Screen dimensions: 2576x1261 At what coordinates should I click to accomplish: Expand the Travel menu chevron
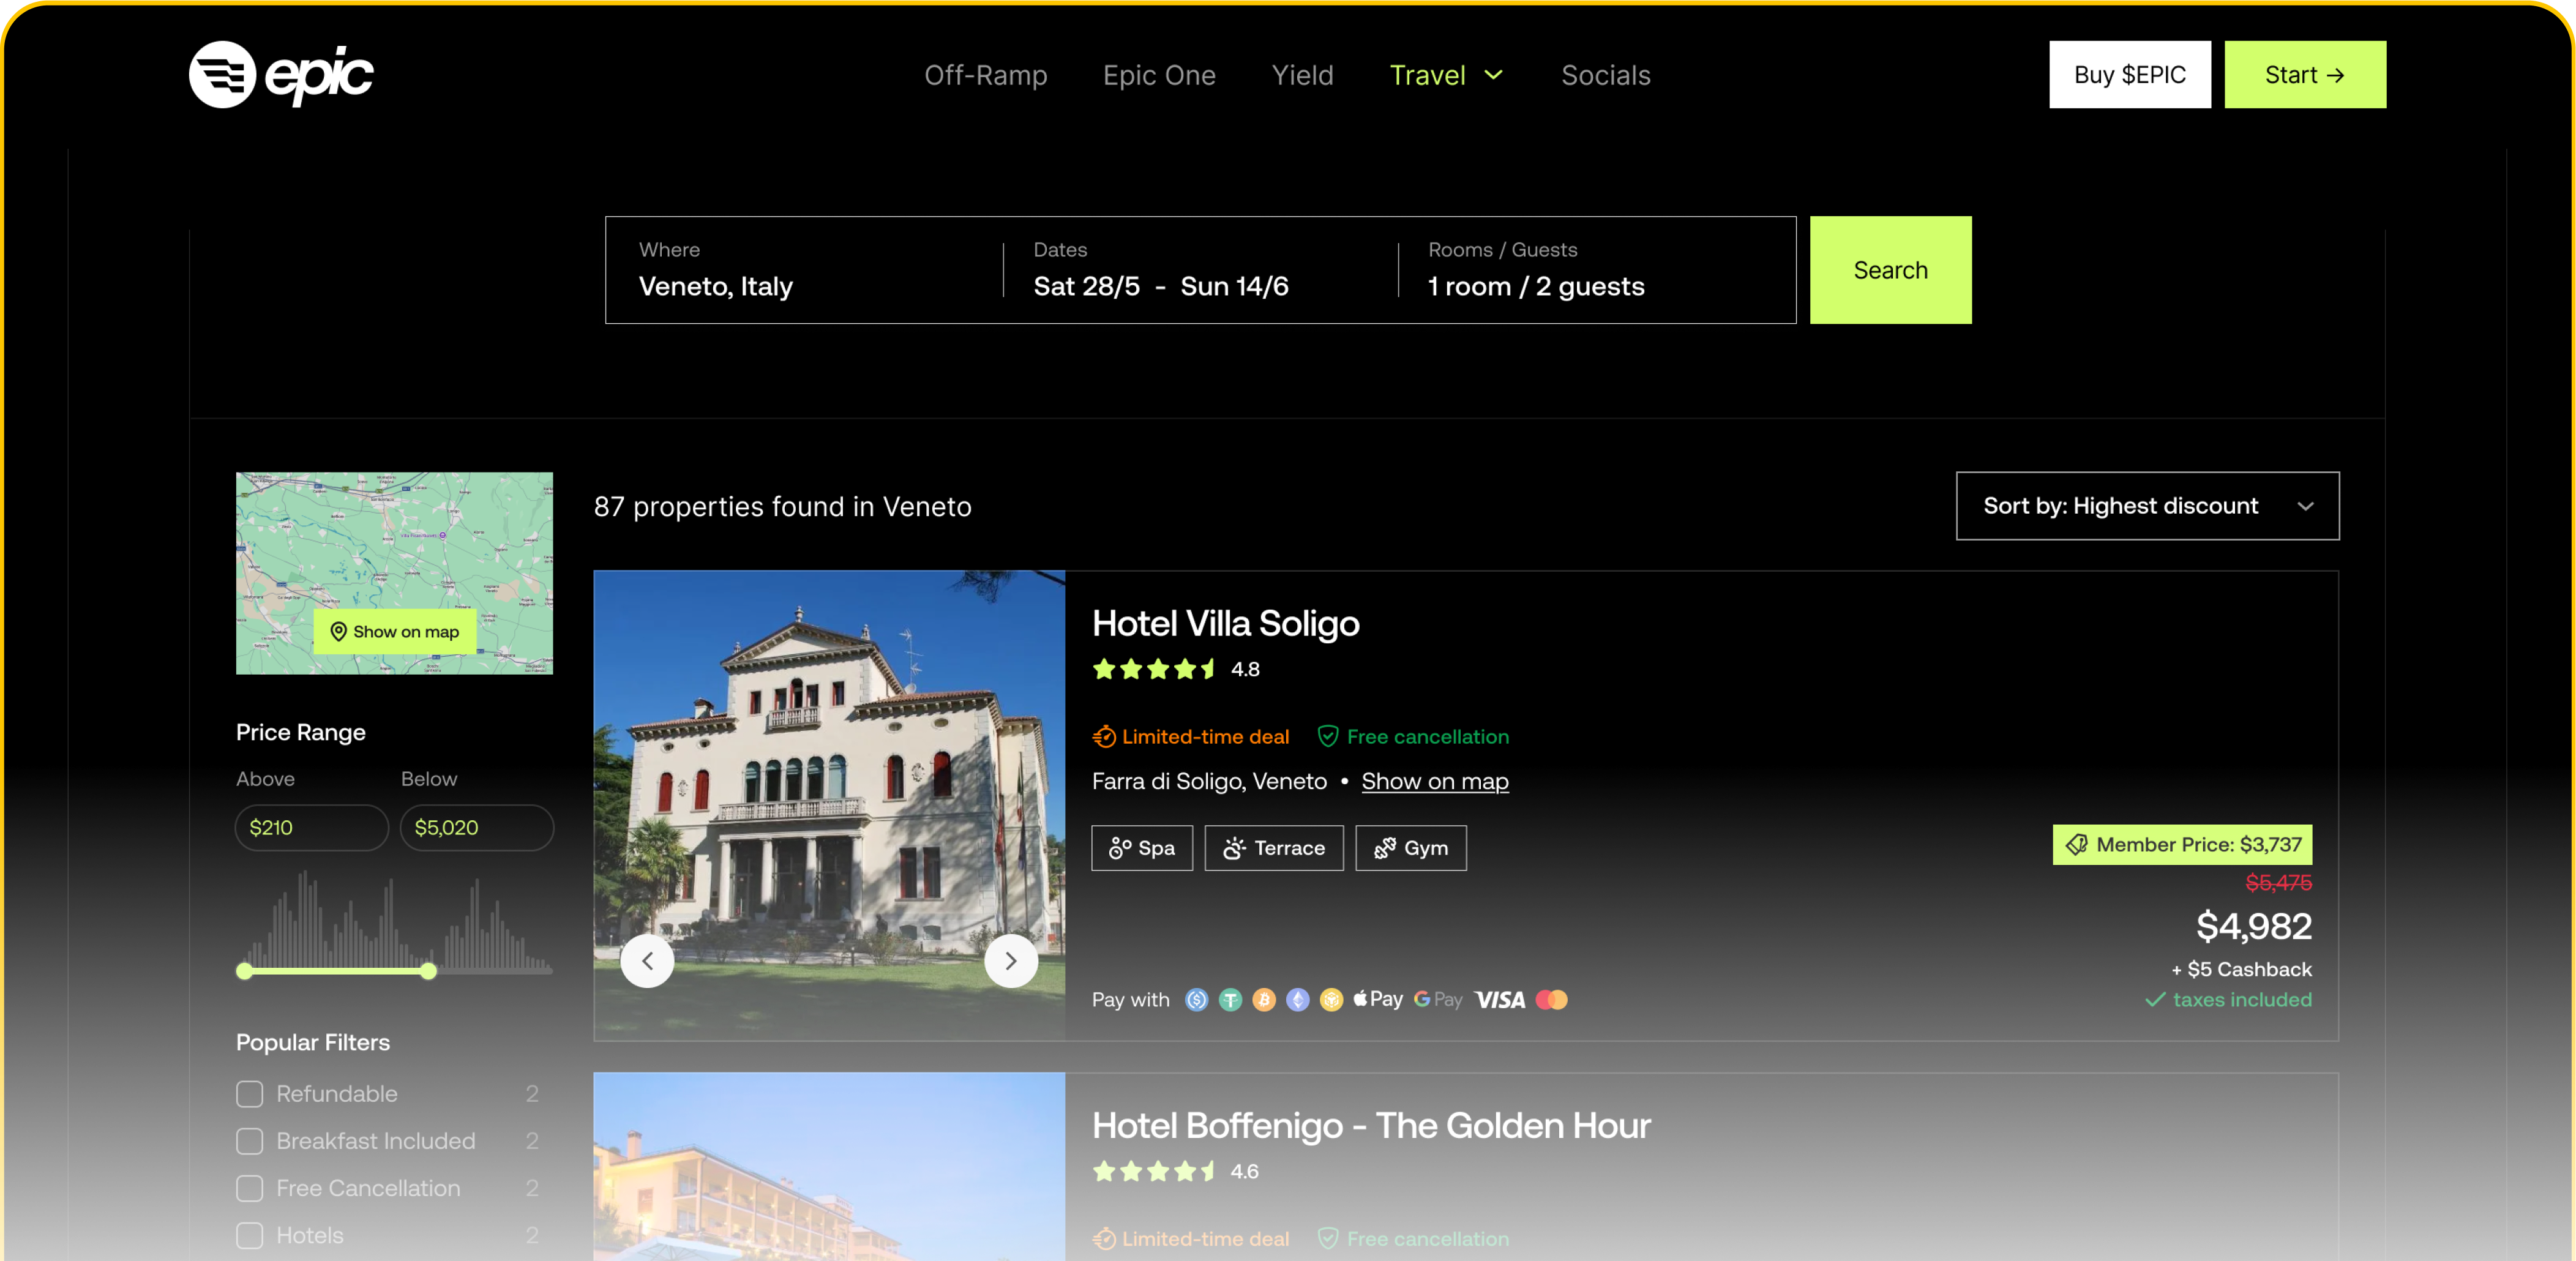click(x=1493, y=75)
